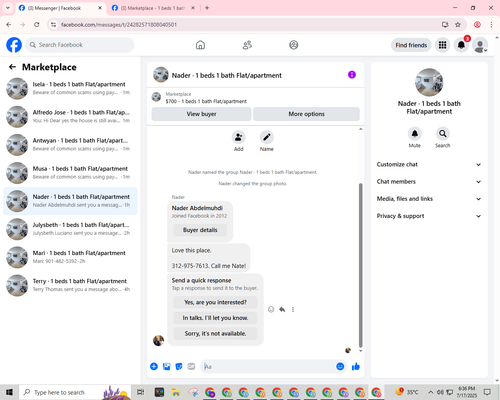
Task: Click the Add people icon in chat
Action: [239, 137]
